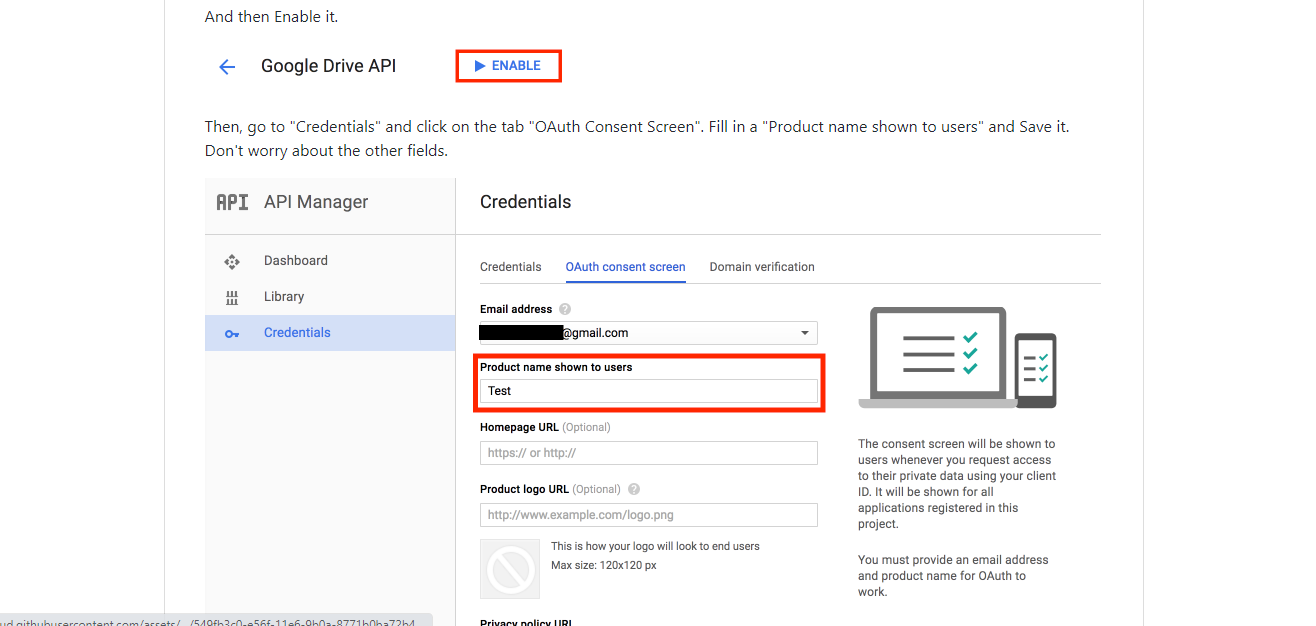Click the Google Drive API title

pos(329,66)
